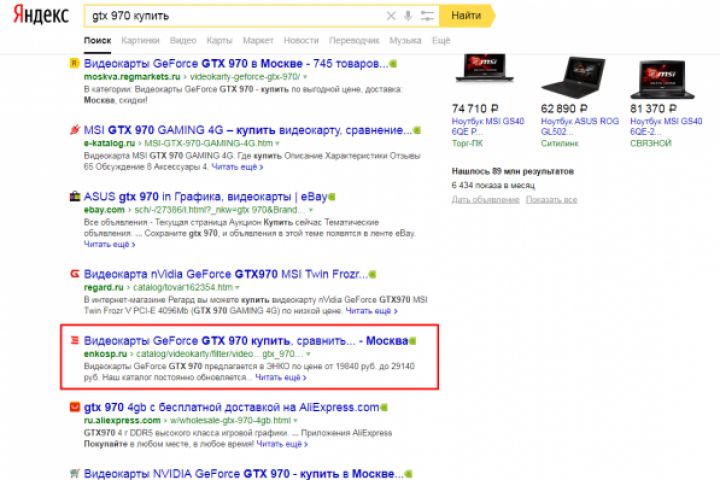This screenshot has width=720, height=480.
Task: Click Дать объявление link
Action: tap(485, 200)
